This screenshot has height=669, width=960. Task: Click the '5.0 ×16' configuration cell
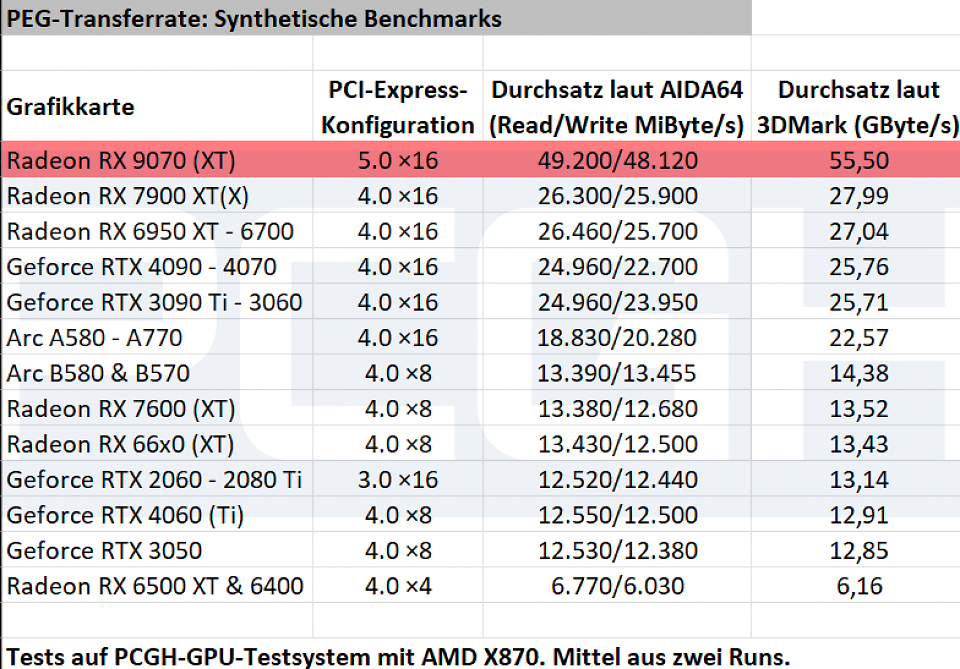[x=398, y=160]
